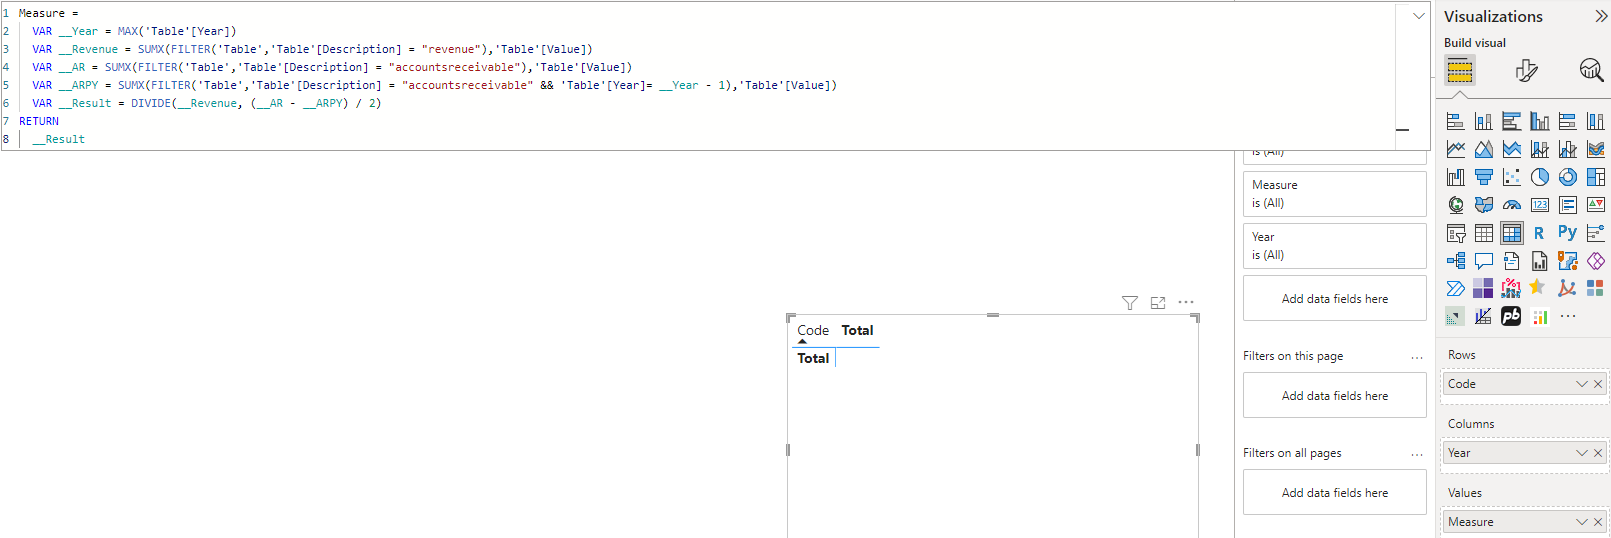Select the matrix visual icon
Viewport: 1611px width, 538px height.
pos(1512,233)
